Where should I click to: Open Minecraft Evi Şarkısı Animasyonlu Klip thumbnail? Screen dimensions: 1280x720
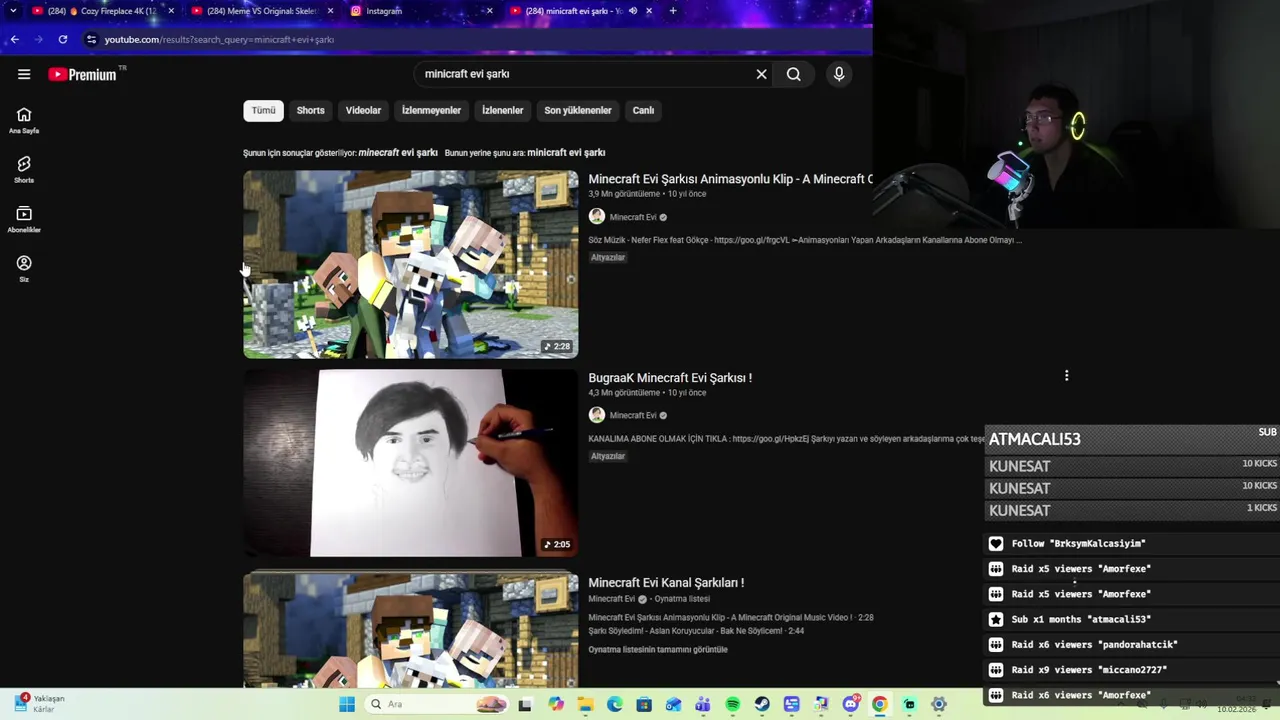pyautogui.click(x=410, y=264)
